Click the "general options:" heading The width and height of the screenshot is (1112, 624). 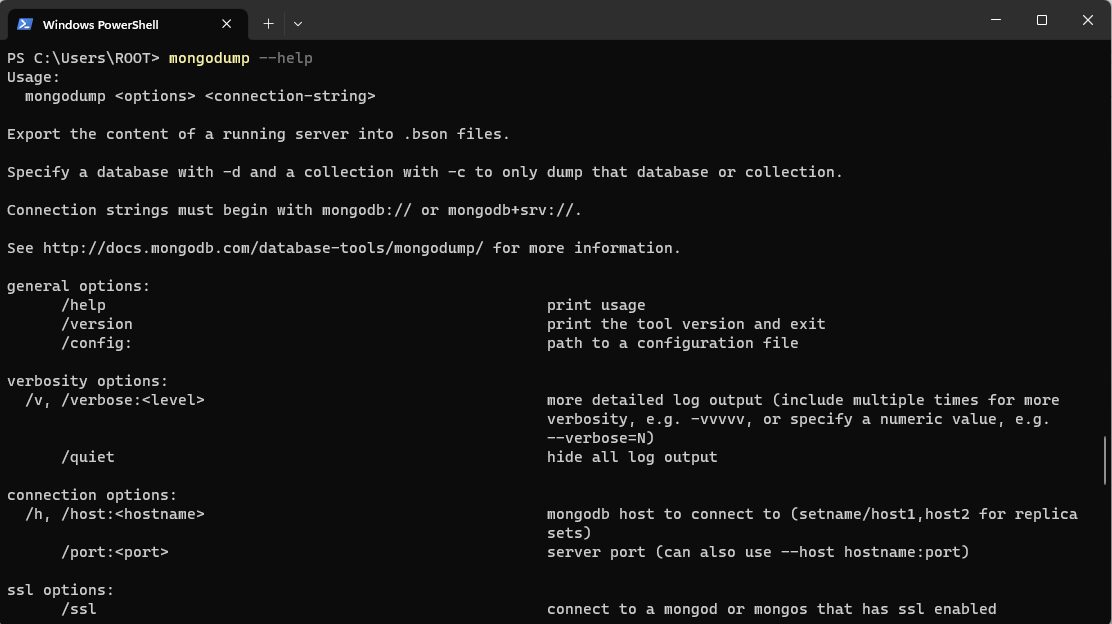(78, 286)
